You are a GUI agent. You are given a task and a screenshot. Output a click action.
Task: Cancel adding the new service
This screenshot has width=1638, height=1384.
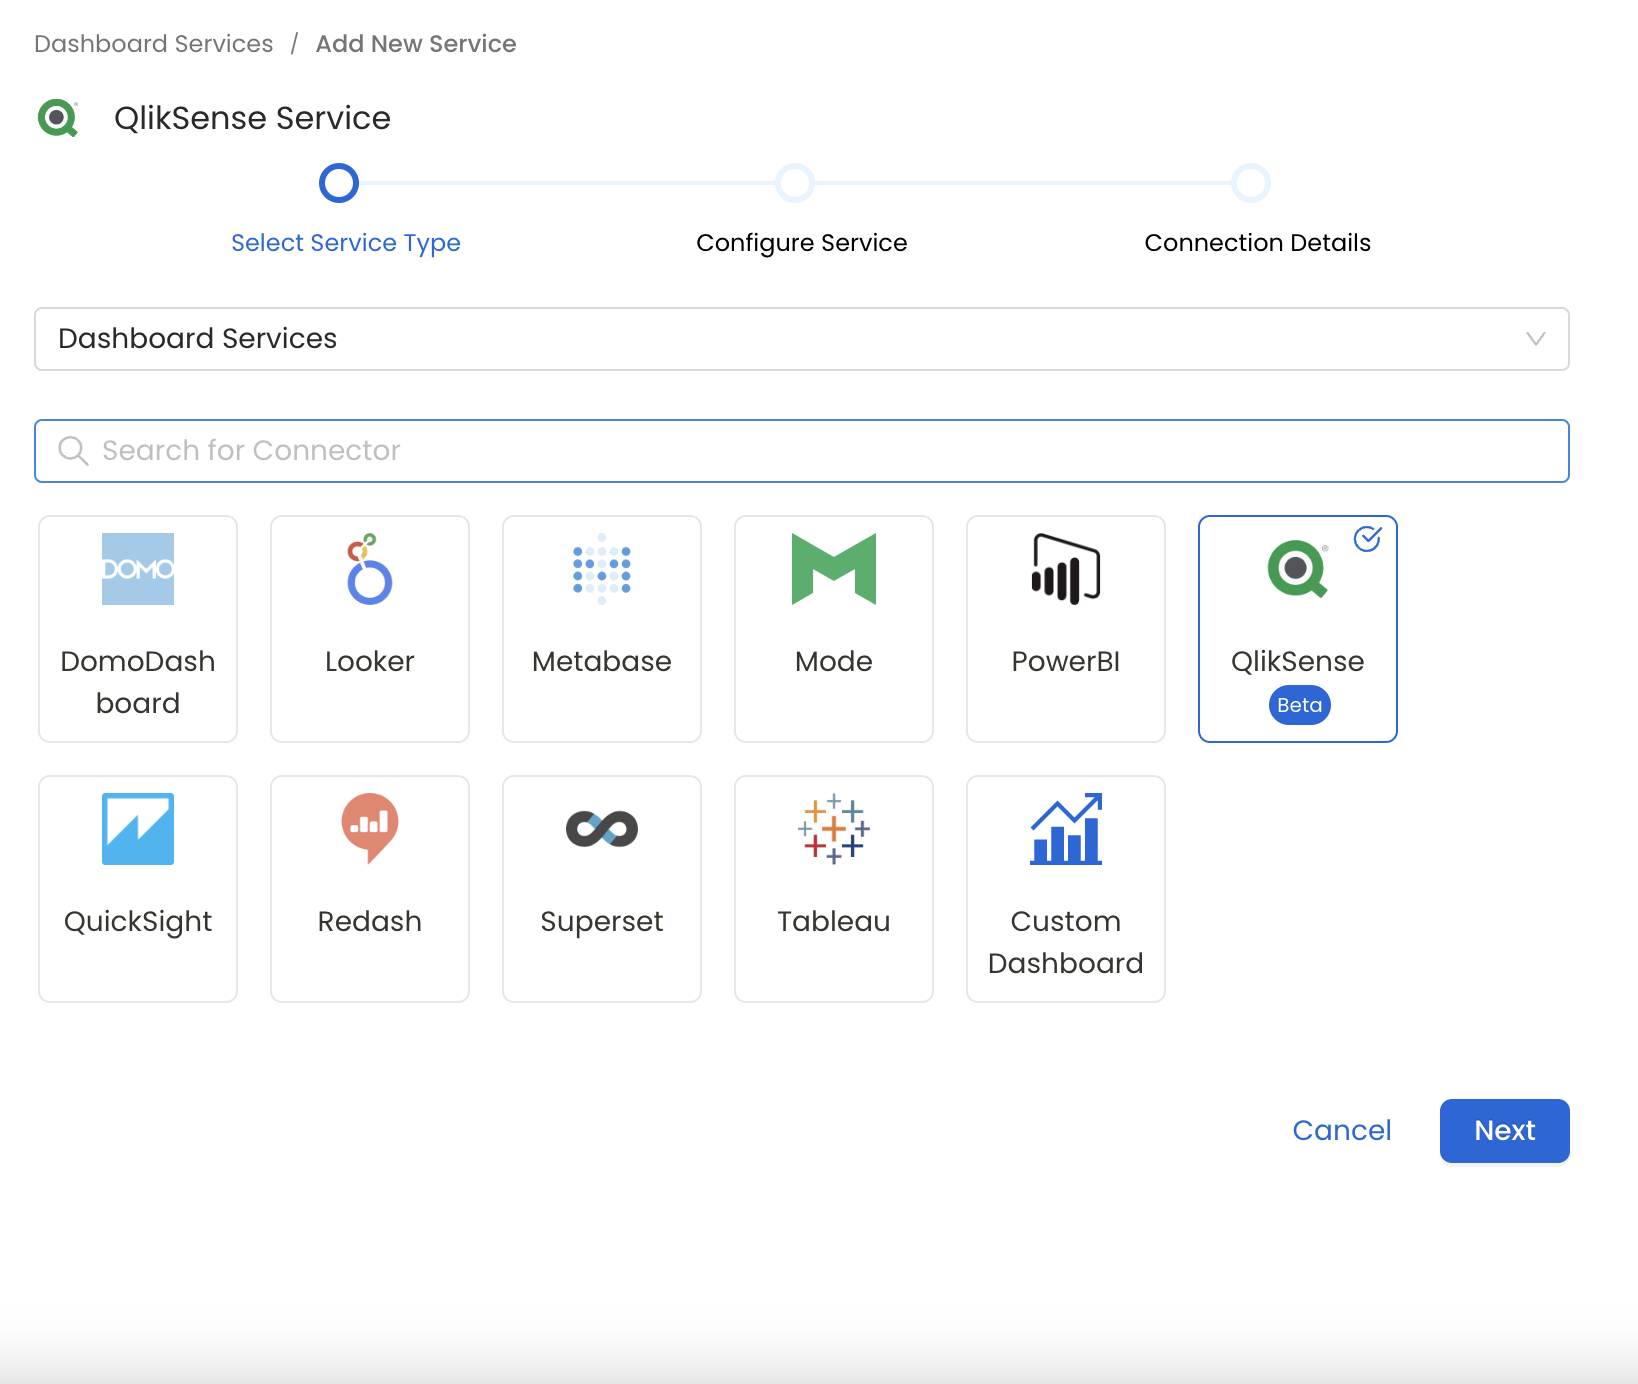[1341, 1130]
